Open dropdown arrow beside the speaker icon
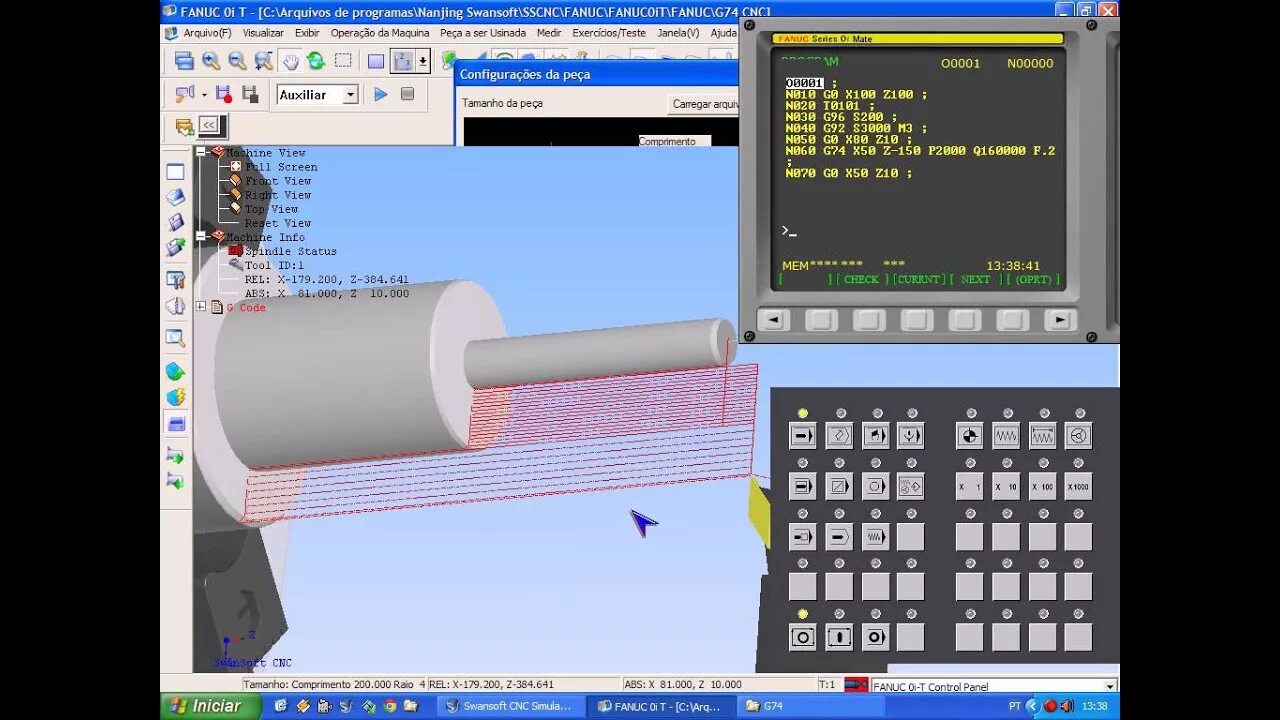This screenshot has height=720, width=1280. (204, 94)
